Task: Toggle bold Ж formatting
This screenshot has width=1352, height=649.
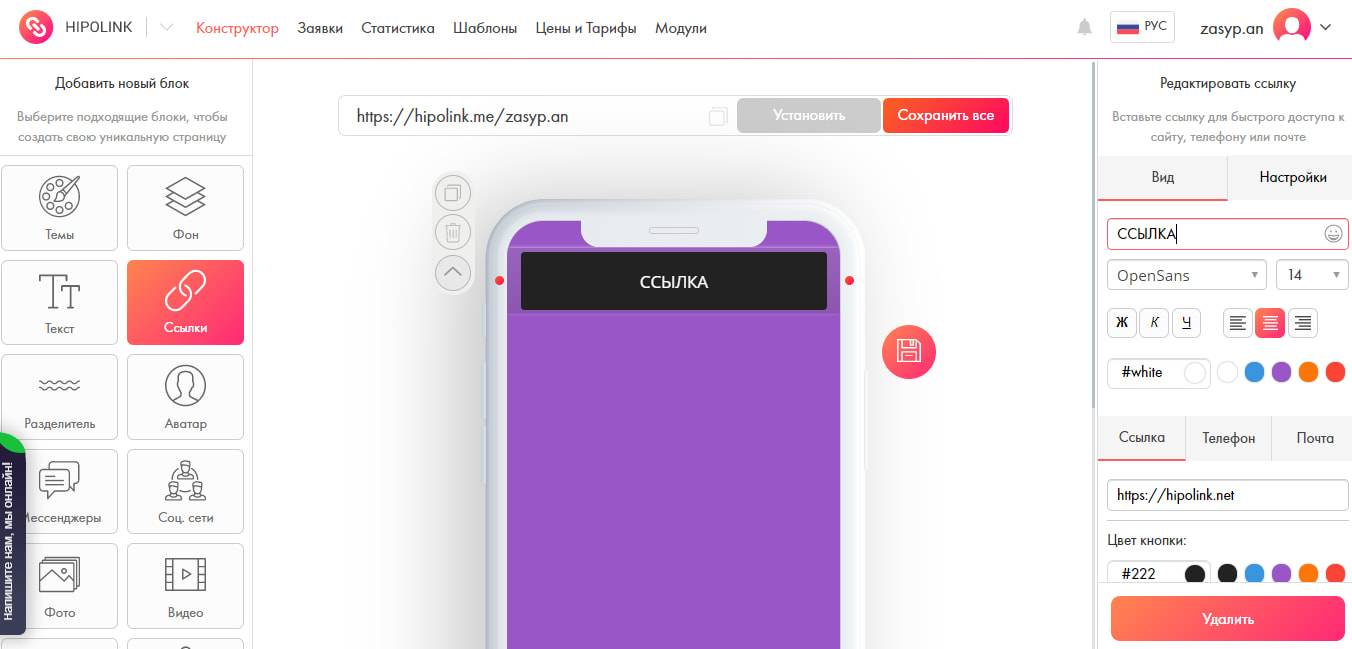Action: pyautogui.click(x=1122, y=322)
